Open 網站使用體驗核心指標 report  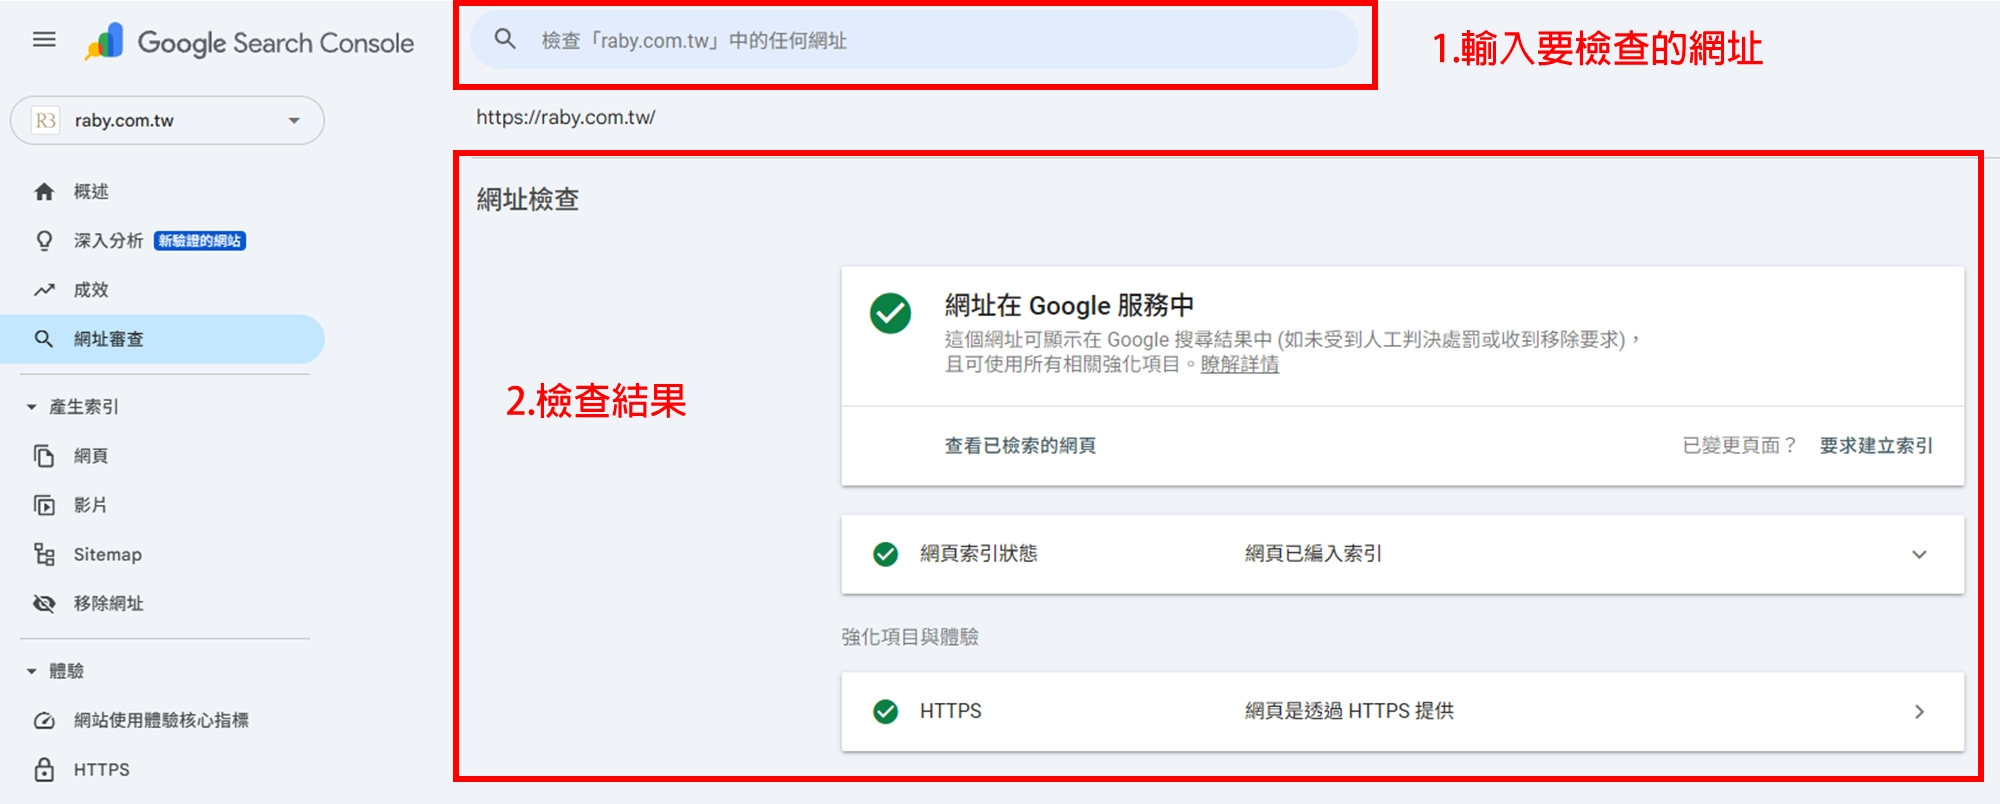[x=162, y=720]
